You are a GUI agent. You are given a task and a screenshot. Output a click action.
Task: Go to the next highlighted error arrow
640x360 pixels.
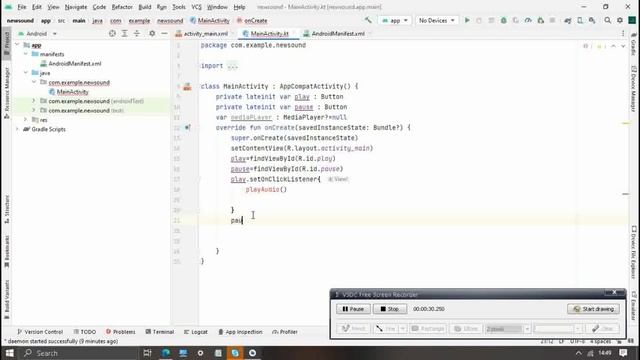point(623,47)
